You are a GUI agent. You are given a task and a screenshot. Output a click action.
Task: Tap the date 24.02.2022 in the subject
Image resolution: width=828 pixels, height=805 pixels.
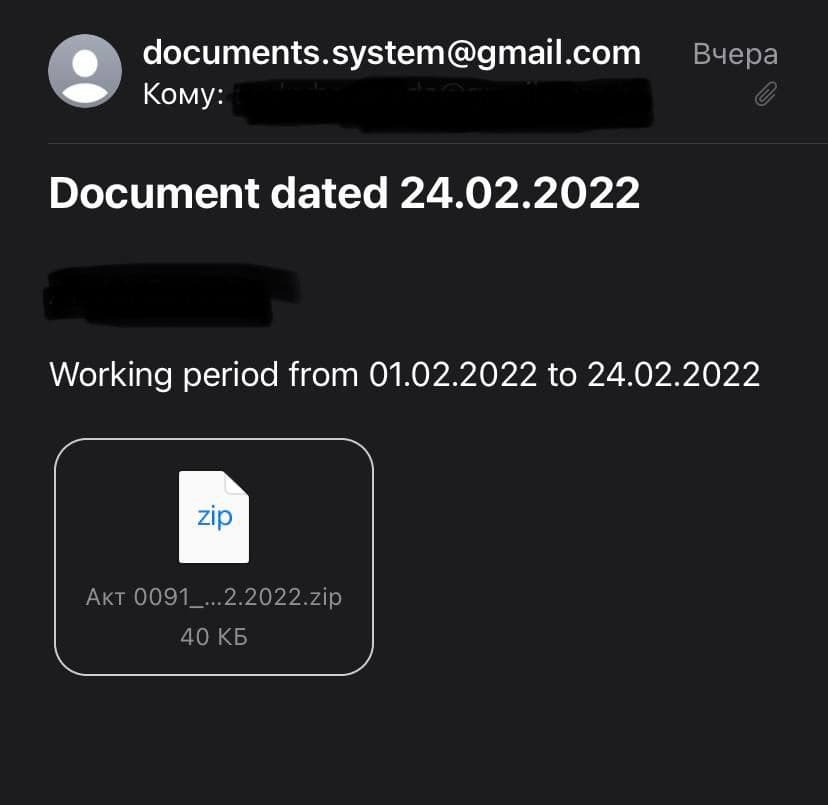point(520,193)
